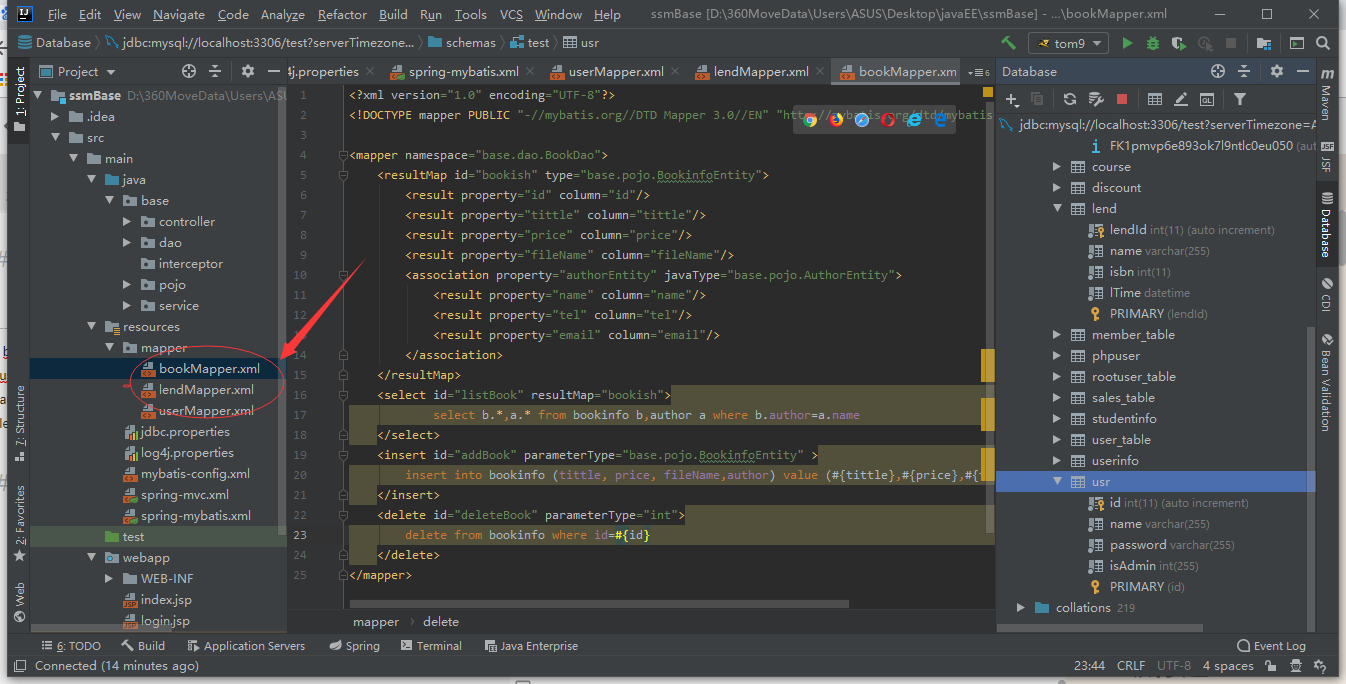This screenshot has height=684, width=1346.
Task: Click the CRLF line separator indicator
Action: (x=1131, y=666)
